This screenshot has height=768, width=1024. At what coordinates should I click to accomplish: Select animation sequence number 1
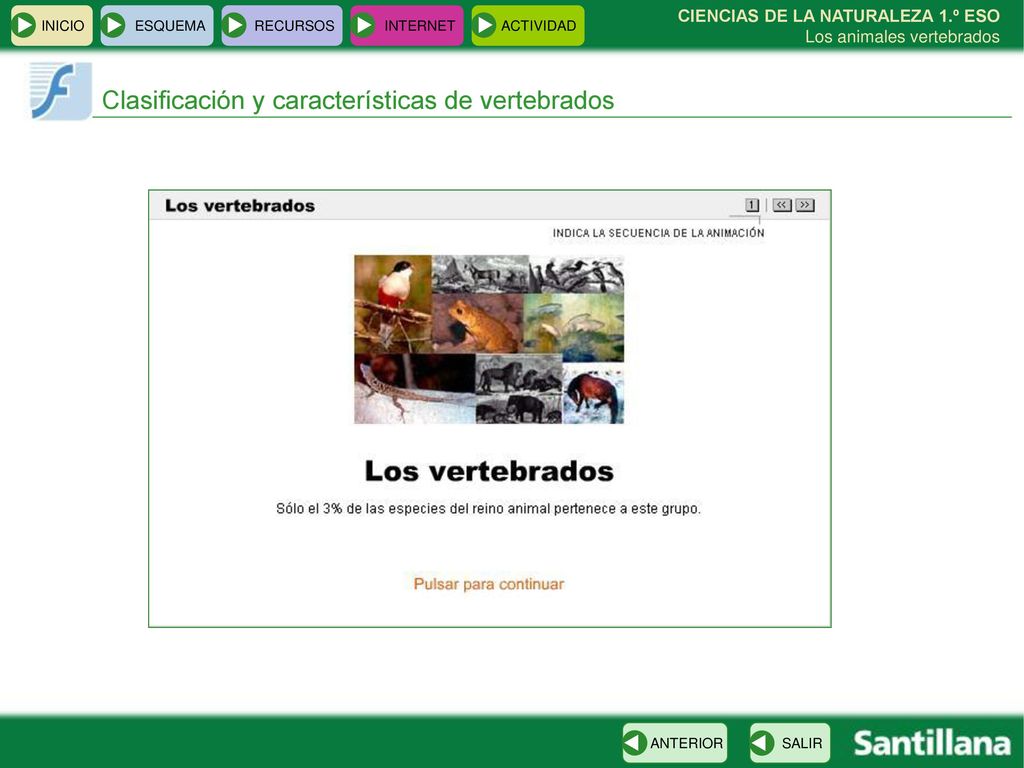point(752,205)
